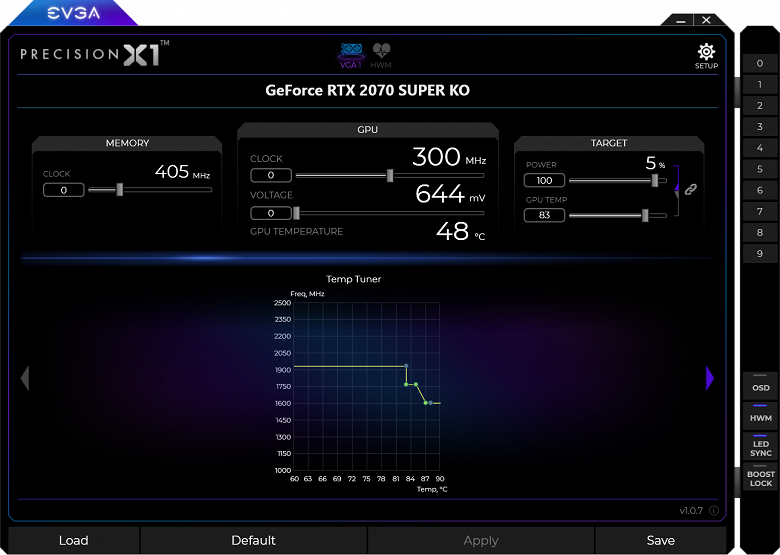Select the VGA 1 graphics card icon
The image size is (780, 555).
tap(351, 55)
